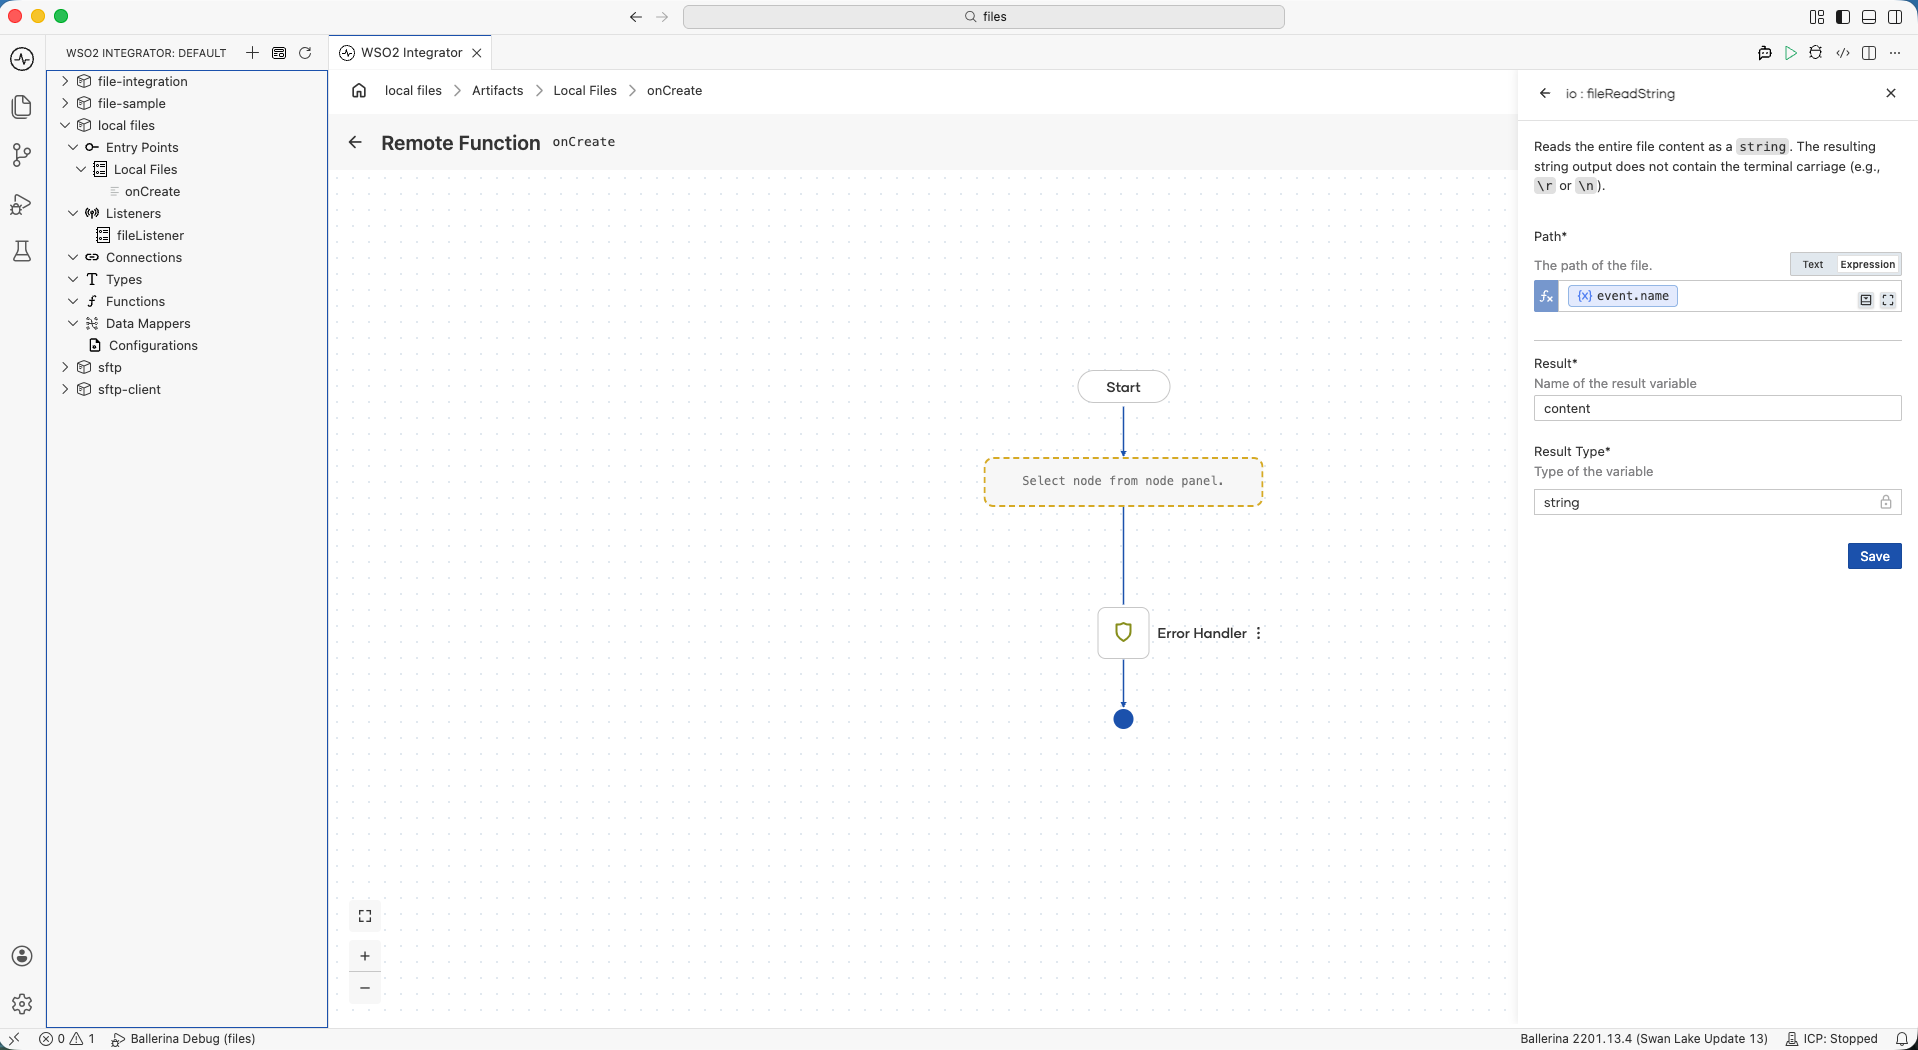This screenshot has height=1050, width=1918.
Task: Open the Run and Debug view icon
Action: tap(22, 204)
